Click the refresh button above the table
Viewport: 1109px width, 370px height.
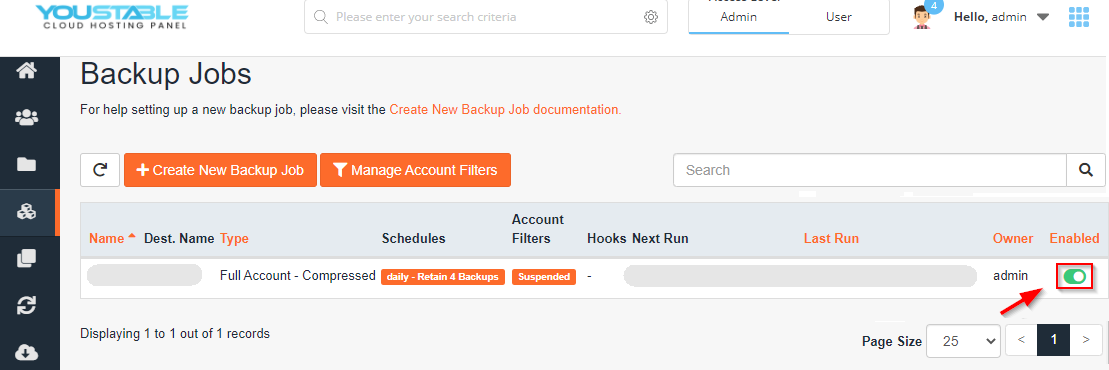pos(100,170)
